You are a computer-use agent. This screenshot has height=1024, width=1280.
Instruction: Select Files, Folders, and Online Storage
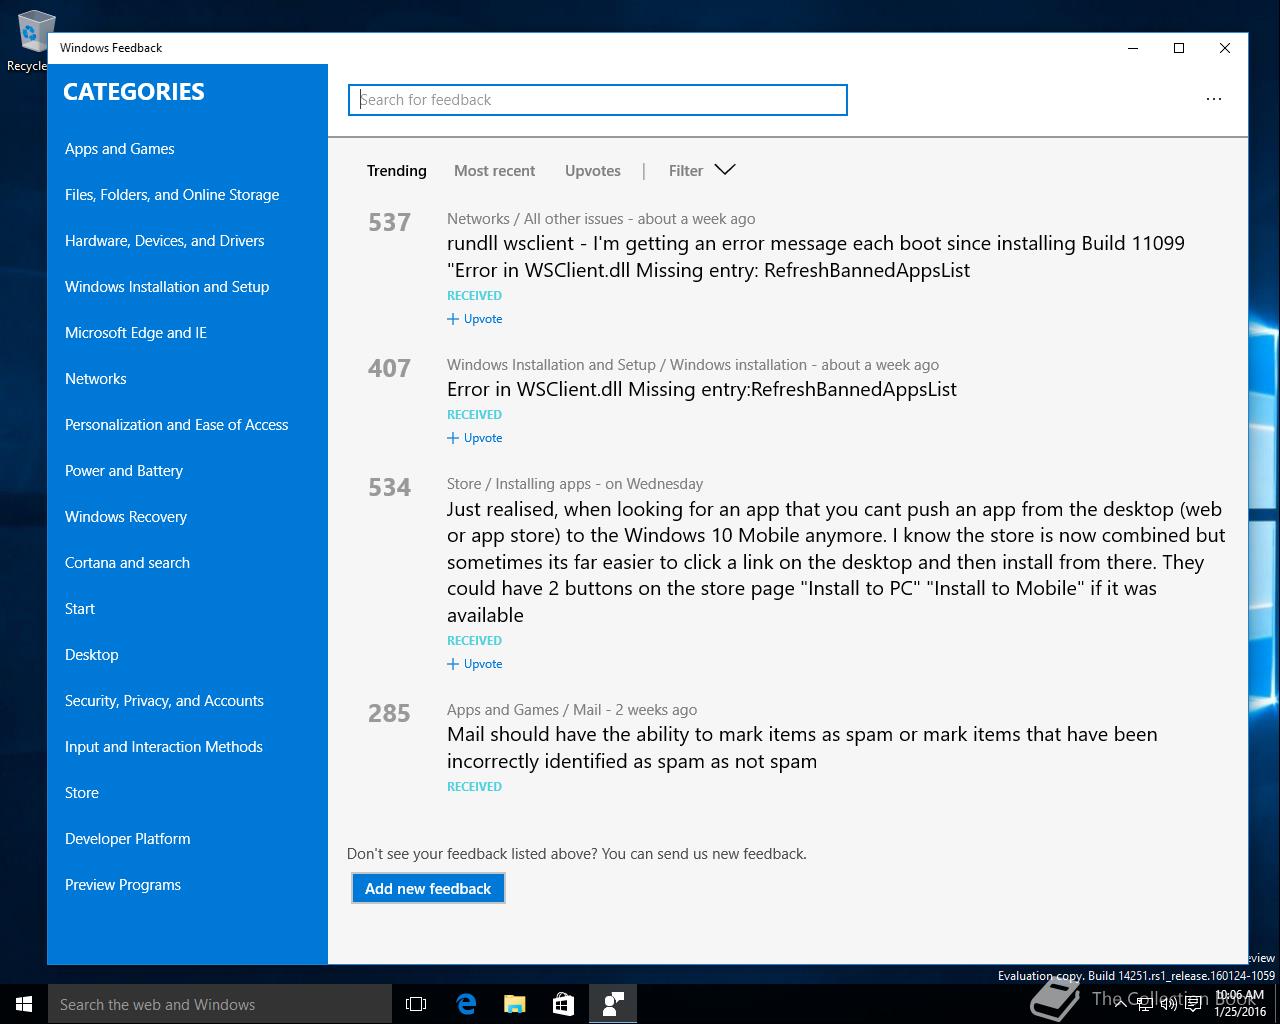[x=172, y=195]
